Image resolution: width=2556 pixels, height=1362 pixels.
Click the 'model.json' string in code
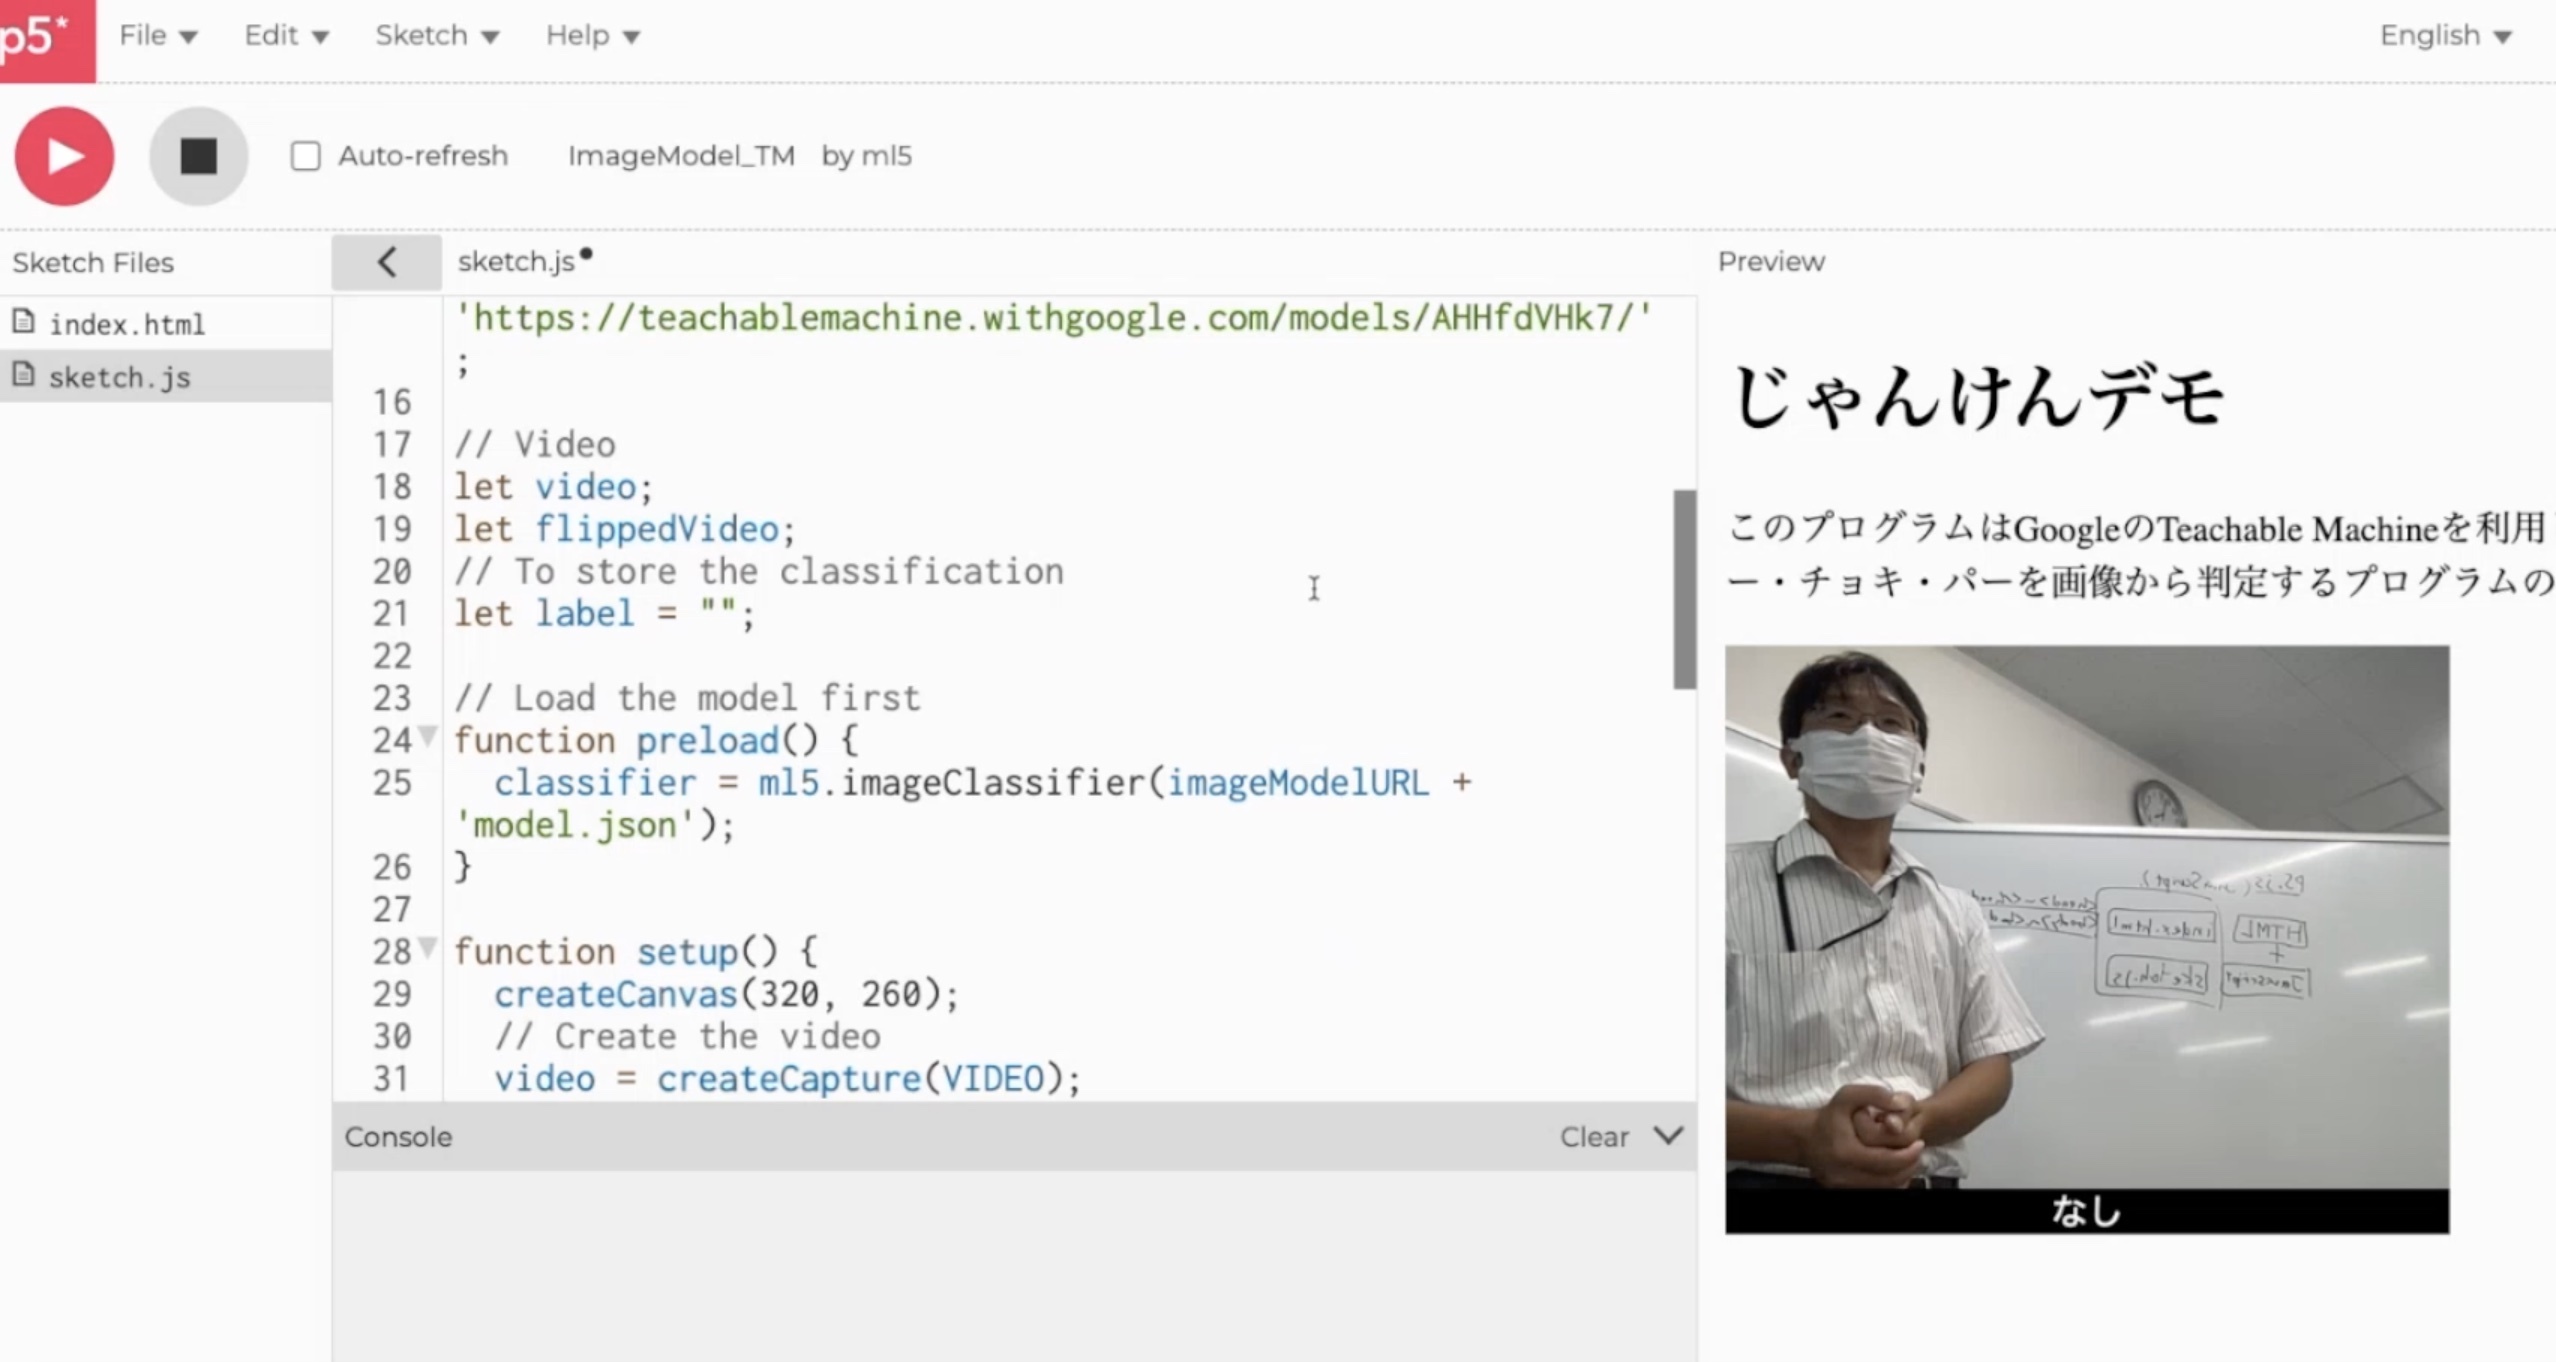tap(575, 825)
